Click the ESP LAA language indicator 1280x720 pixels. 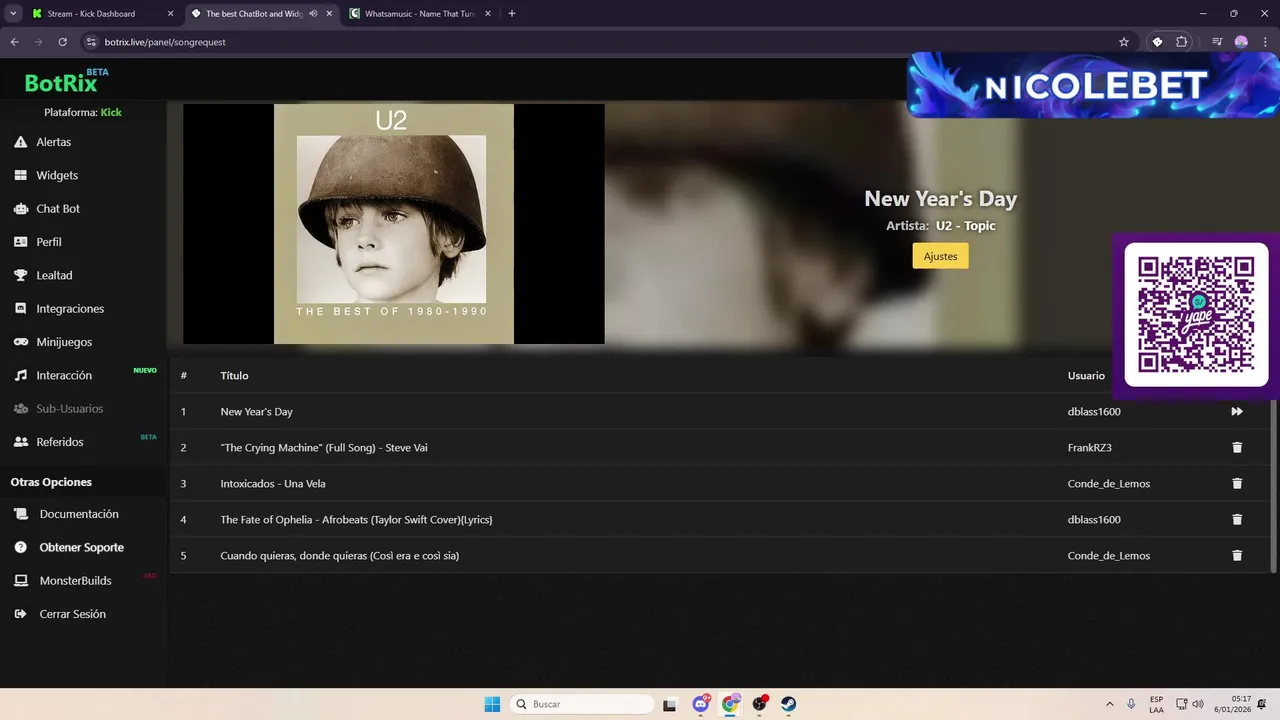point(1156,704)
